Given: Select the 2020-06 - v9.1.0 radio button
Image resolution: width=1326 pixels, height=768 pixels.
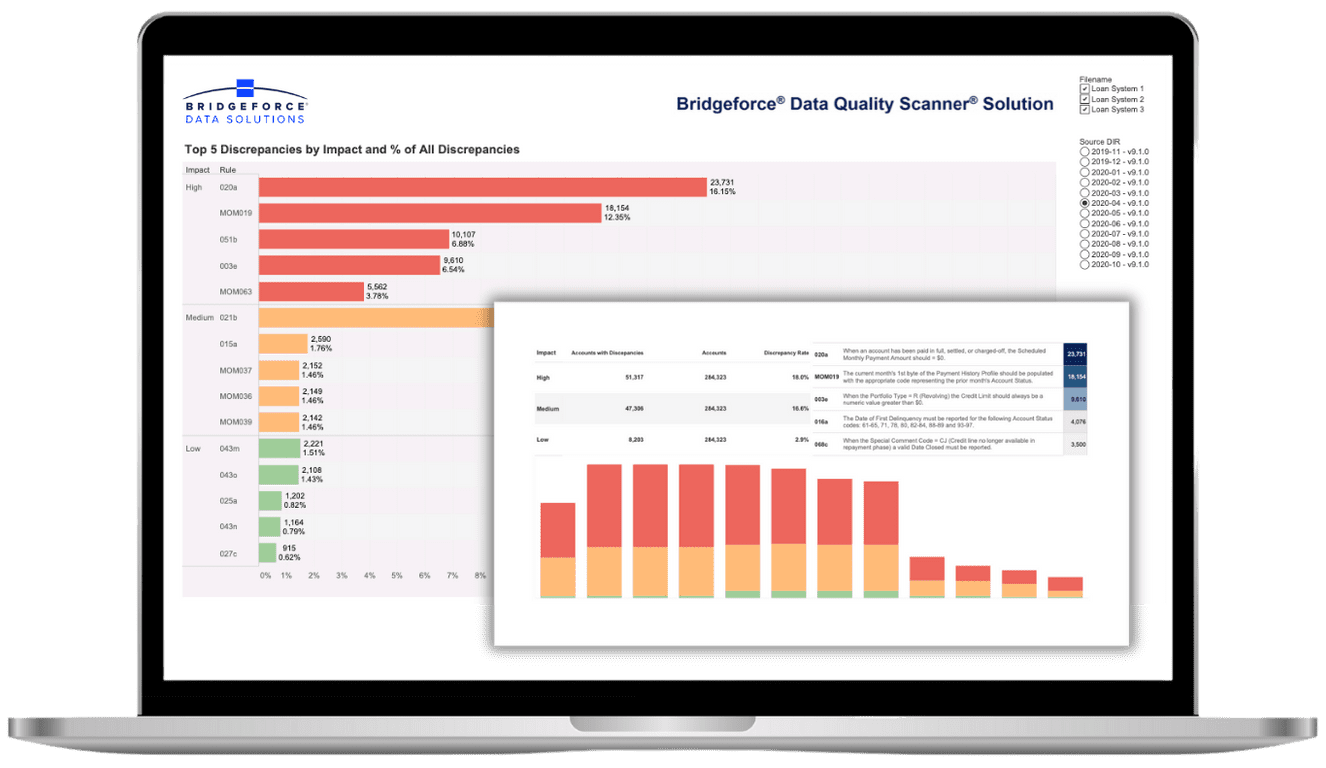Looking at the screenshot, I should tap(1085, 224).
